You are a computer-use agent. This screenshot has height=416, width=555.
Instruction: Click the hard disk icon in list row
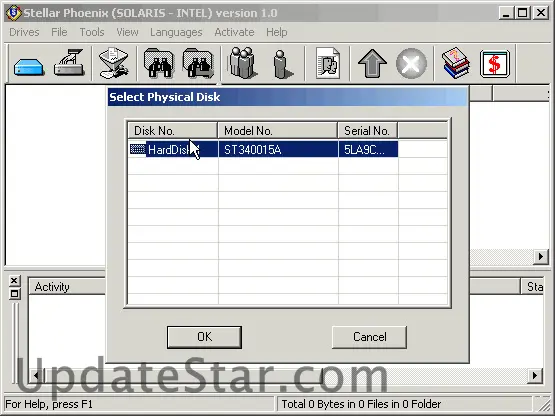tap(138, 149)
